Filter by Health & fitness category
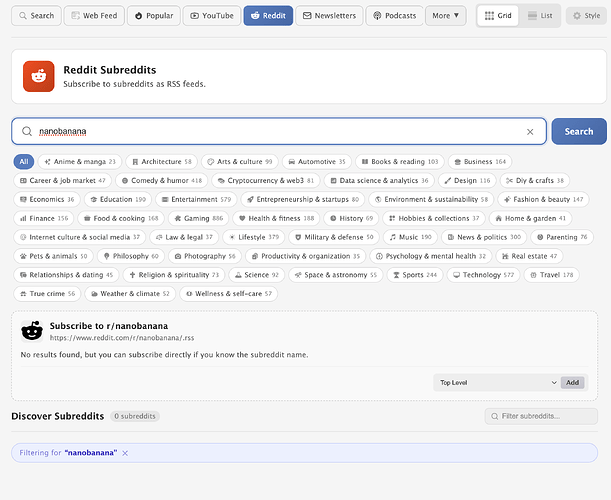Screen dimensions: 611x500 276,218
